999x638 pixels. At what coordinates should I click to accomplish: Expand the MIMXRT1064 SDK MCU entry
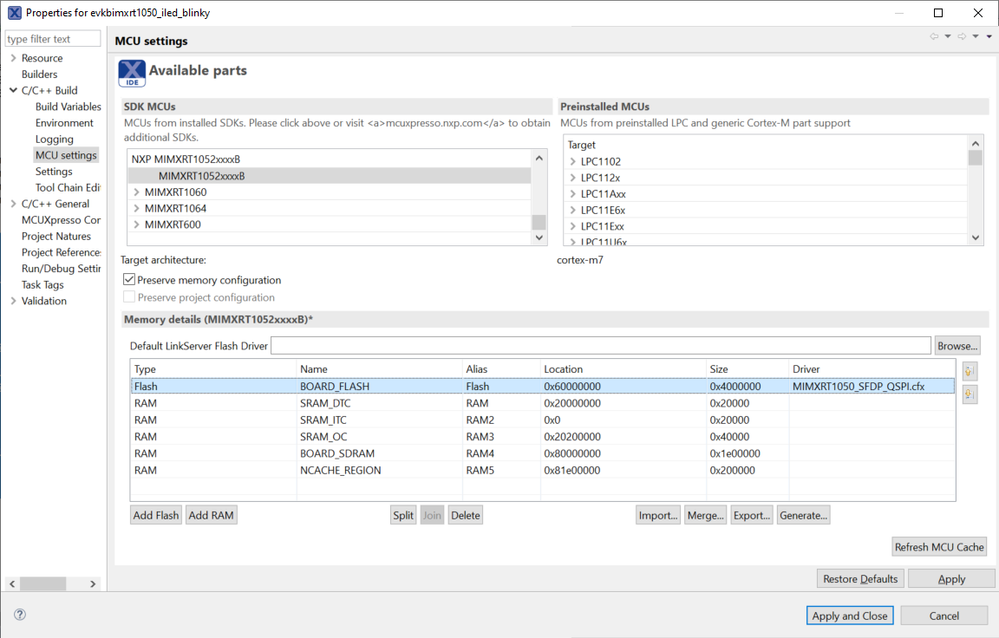(136, 208)
